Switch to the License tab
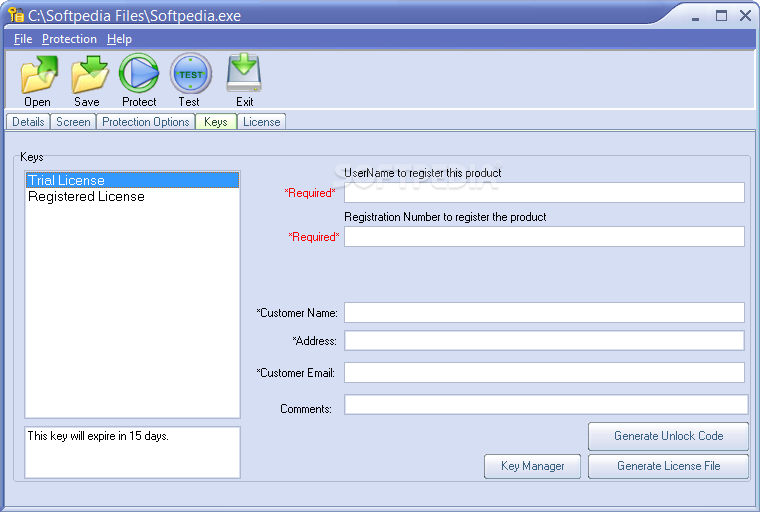Viewport: 760px width, 512px height. coord(262,122)
